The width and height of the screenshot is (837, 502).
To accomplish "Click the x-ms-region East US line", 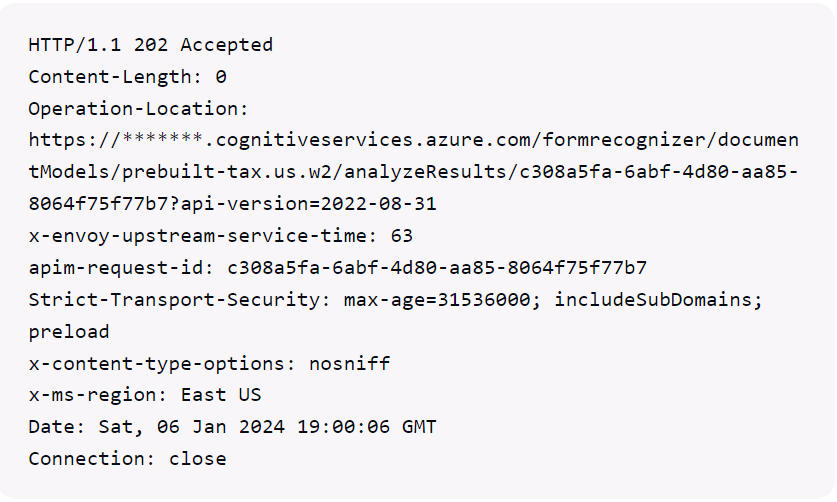I will pyautogui.click(x=144, y=395).
